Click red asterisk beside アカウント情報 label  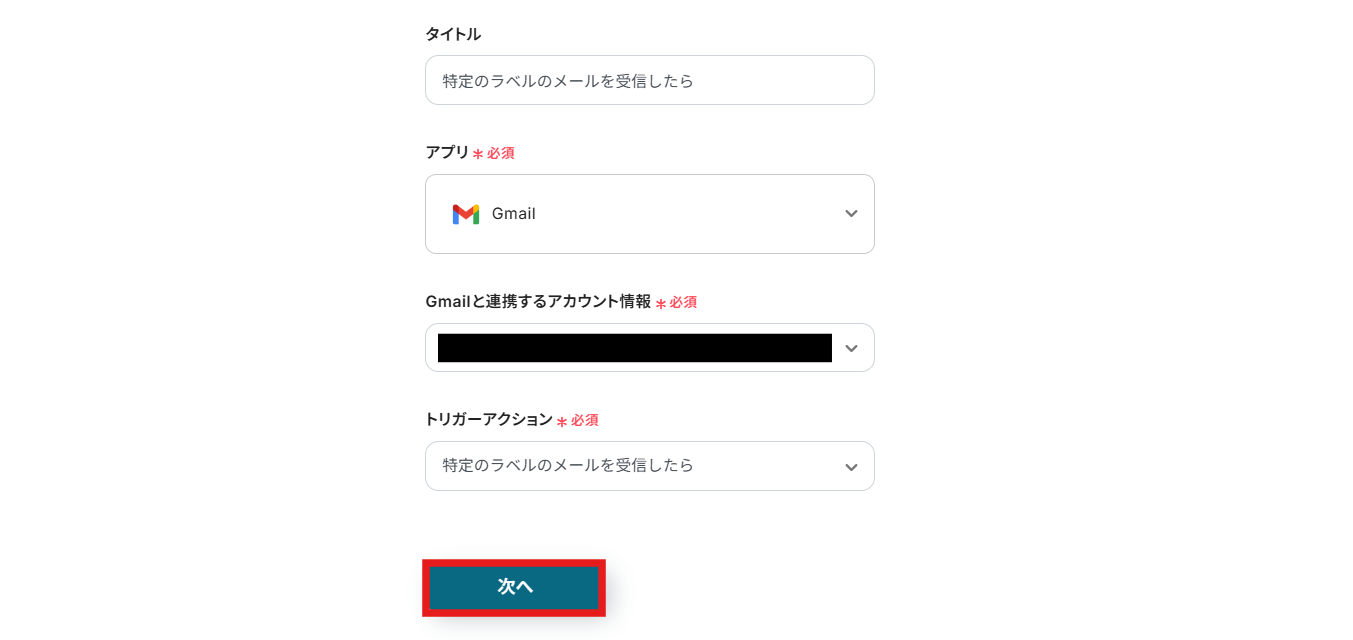point(660,303)
